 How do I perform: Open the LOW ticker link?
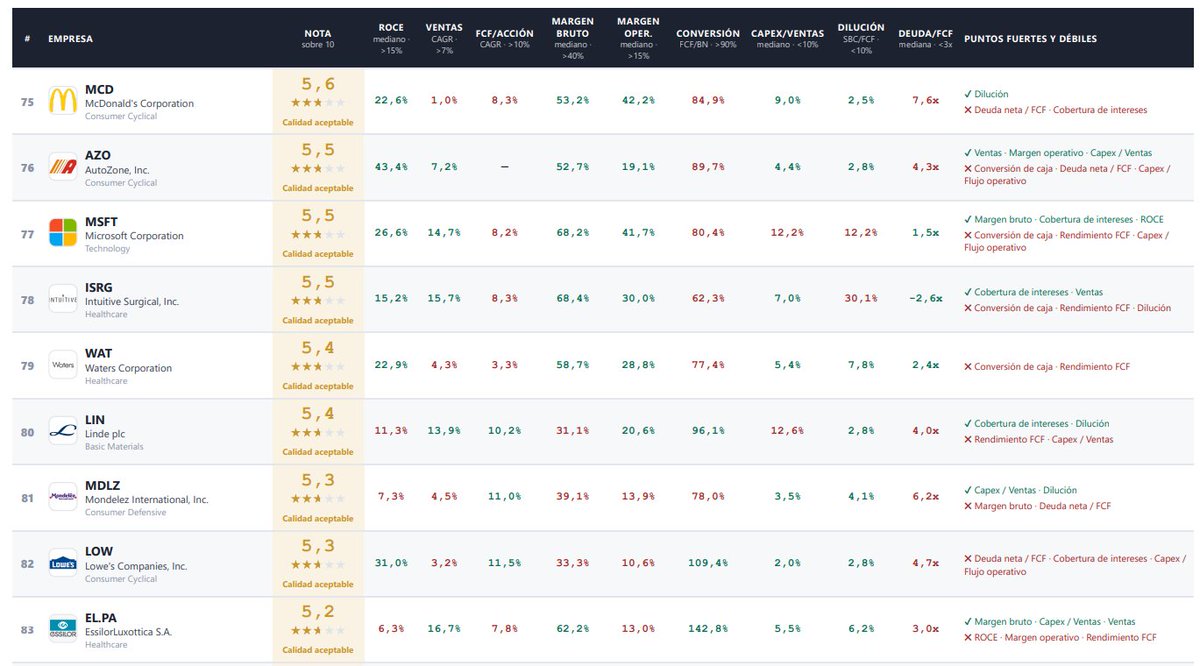99,551
